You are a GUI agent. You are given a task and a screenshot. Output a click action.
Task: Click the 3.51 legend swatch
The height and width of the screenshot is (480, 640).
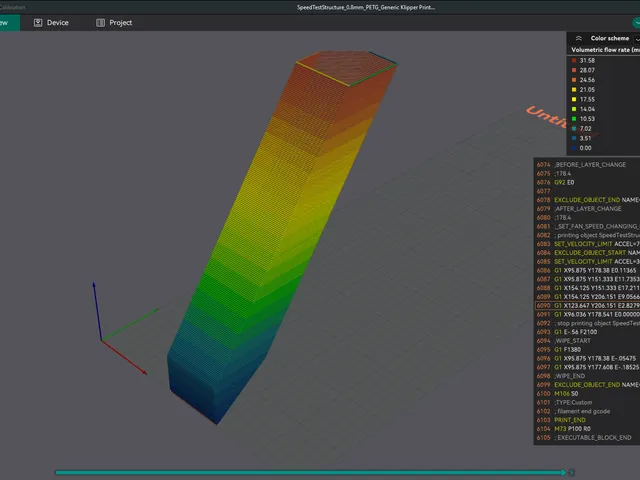click(x=574, y=138)
